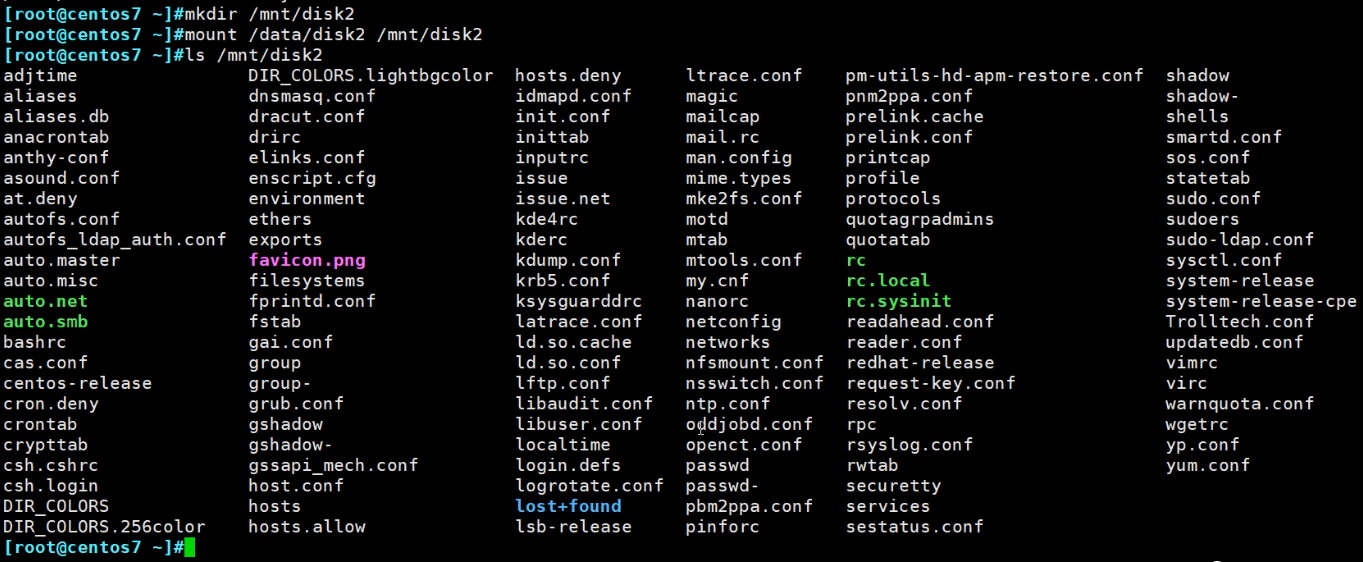
Task: Click the green rc.sysinit entry
Action: (898, 301)
